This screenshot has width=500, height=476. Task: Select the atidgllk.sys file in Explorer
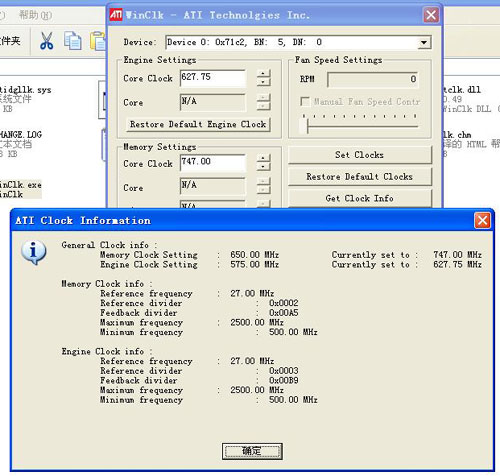25,99
